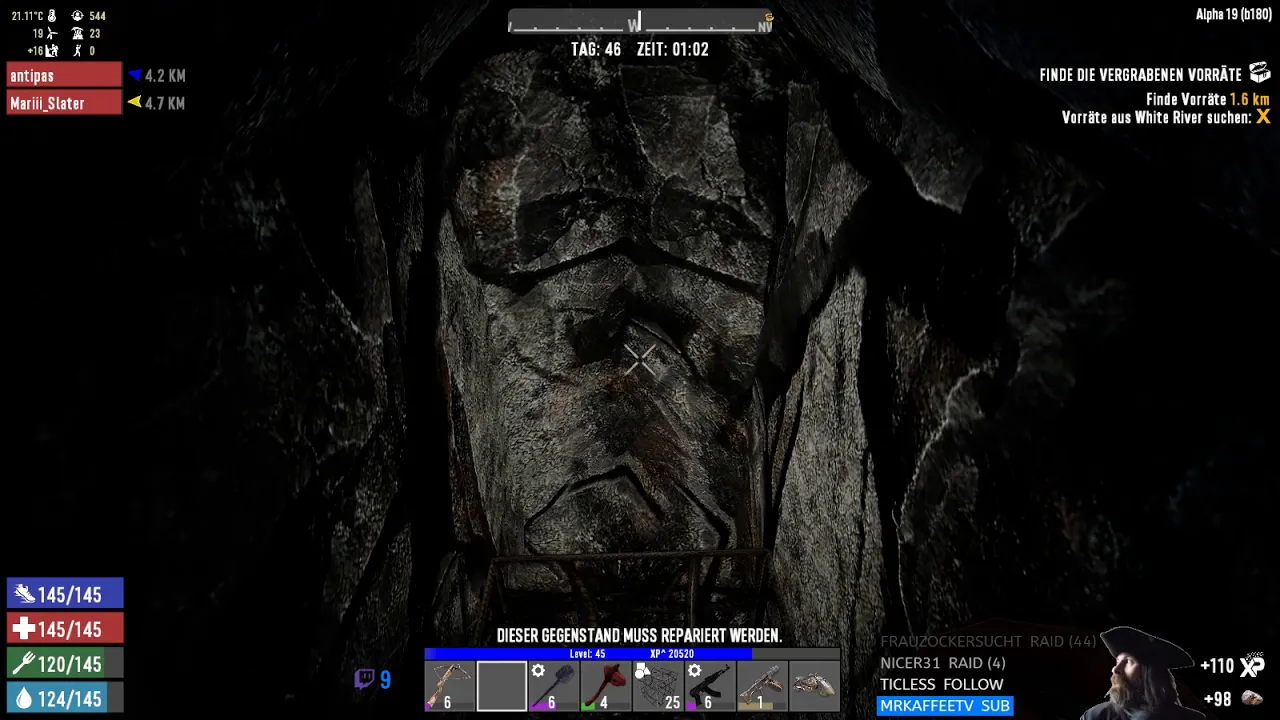This screenshot has width=1280, height=720.
Task: Click the red health bar 145/145
Action: coord(65,629)
